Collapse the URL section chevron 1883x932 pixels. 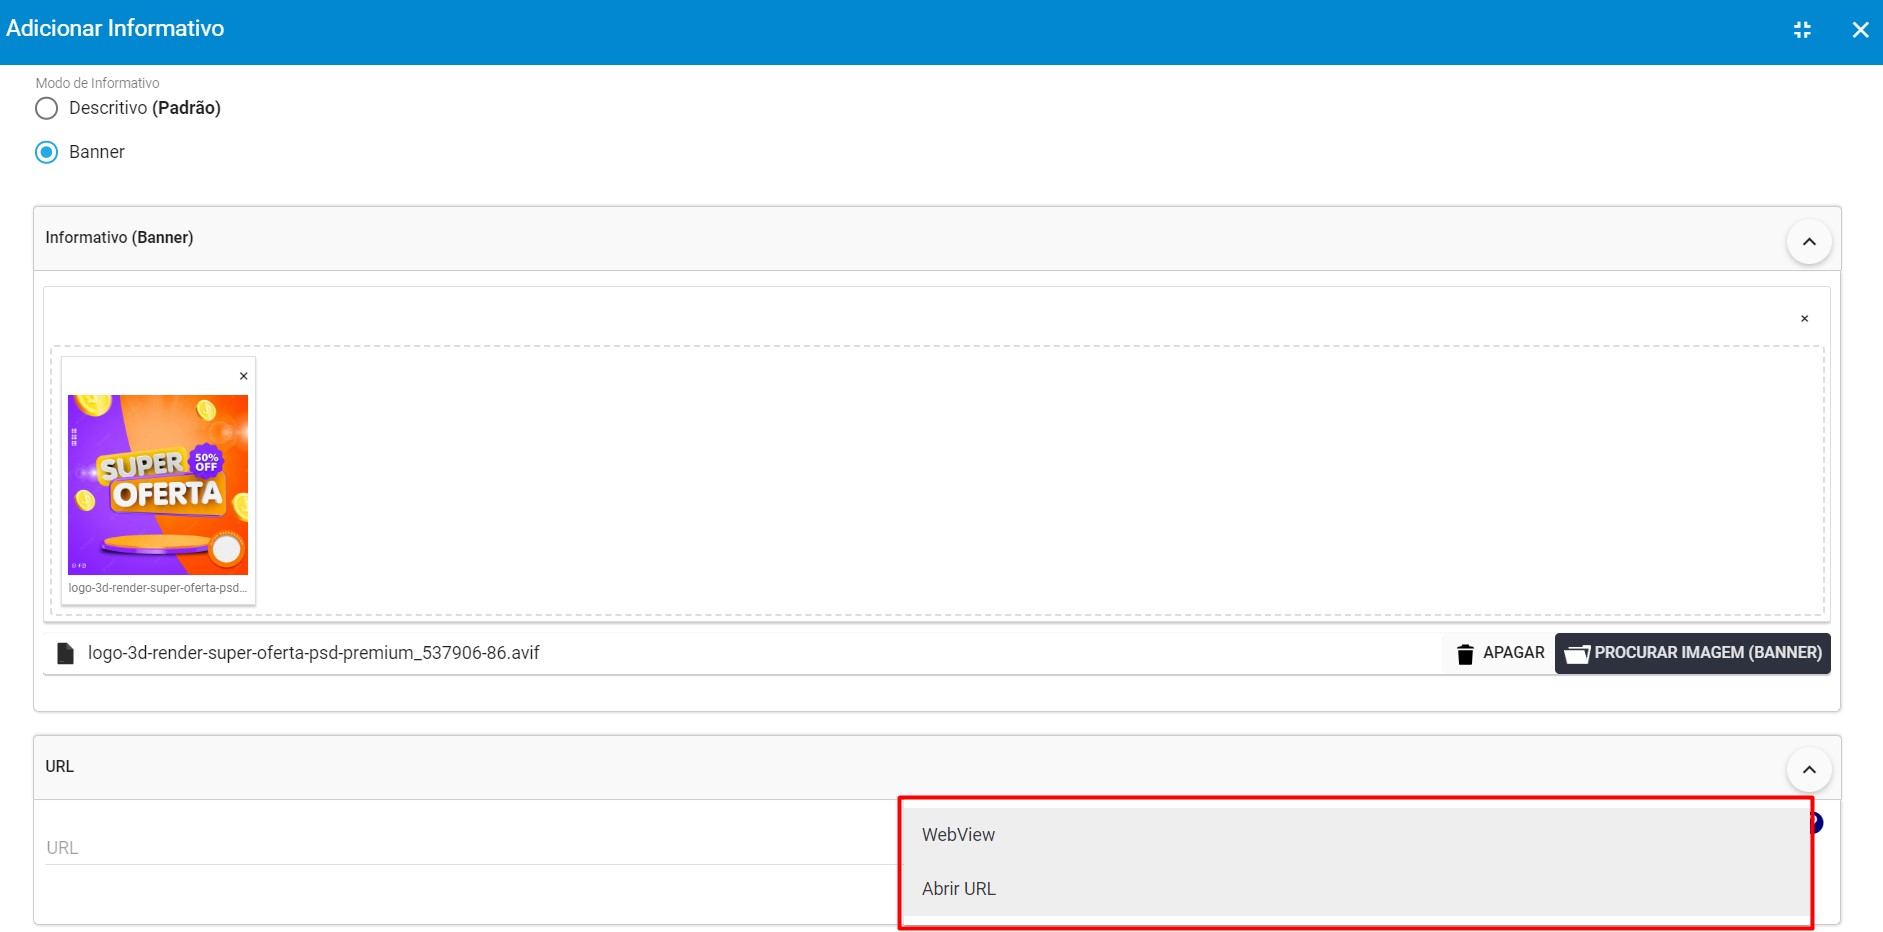click(x=1809, y=770)
